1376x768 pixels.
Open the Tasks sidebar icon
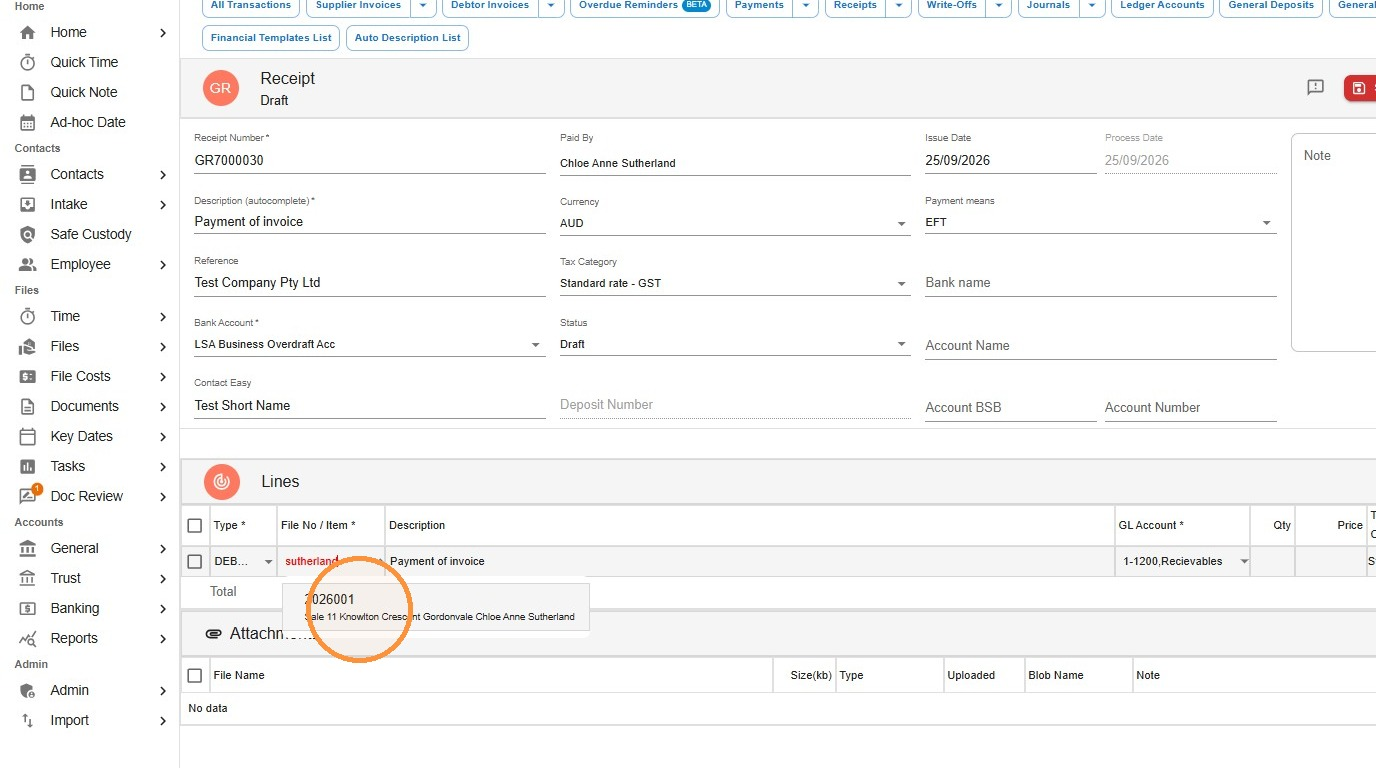[x=28, y=466]
